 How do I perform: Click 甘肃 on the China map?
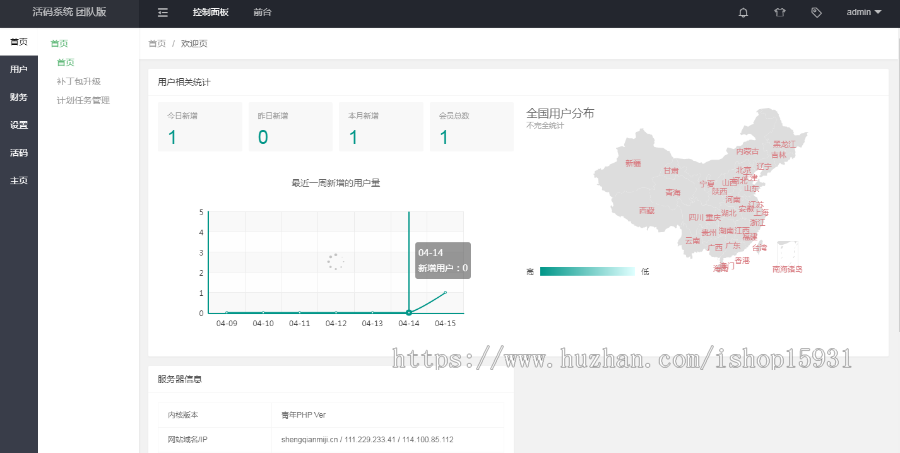coord(671,171)
